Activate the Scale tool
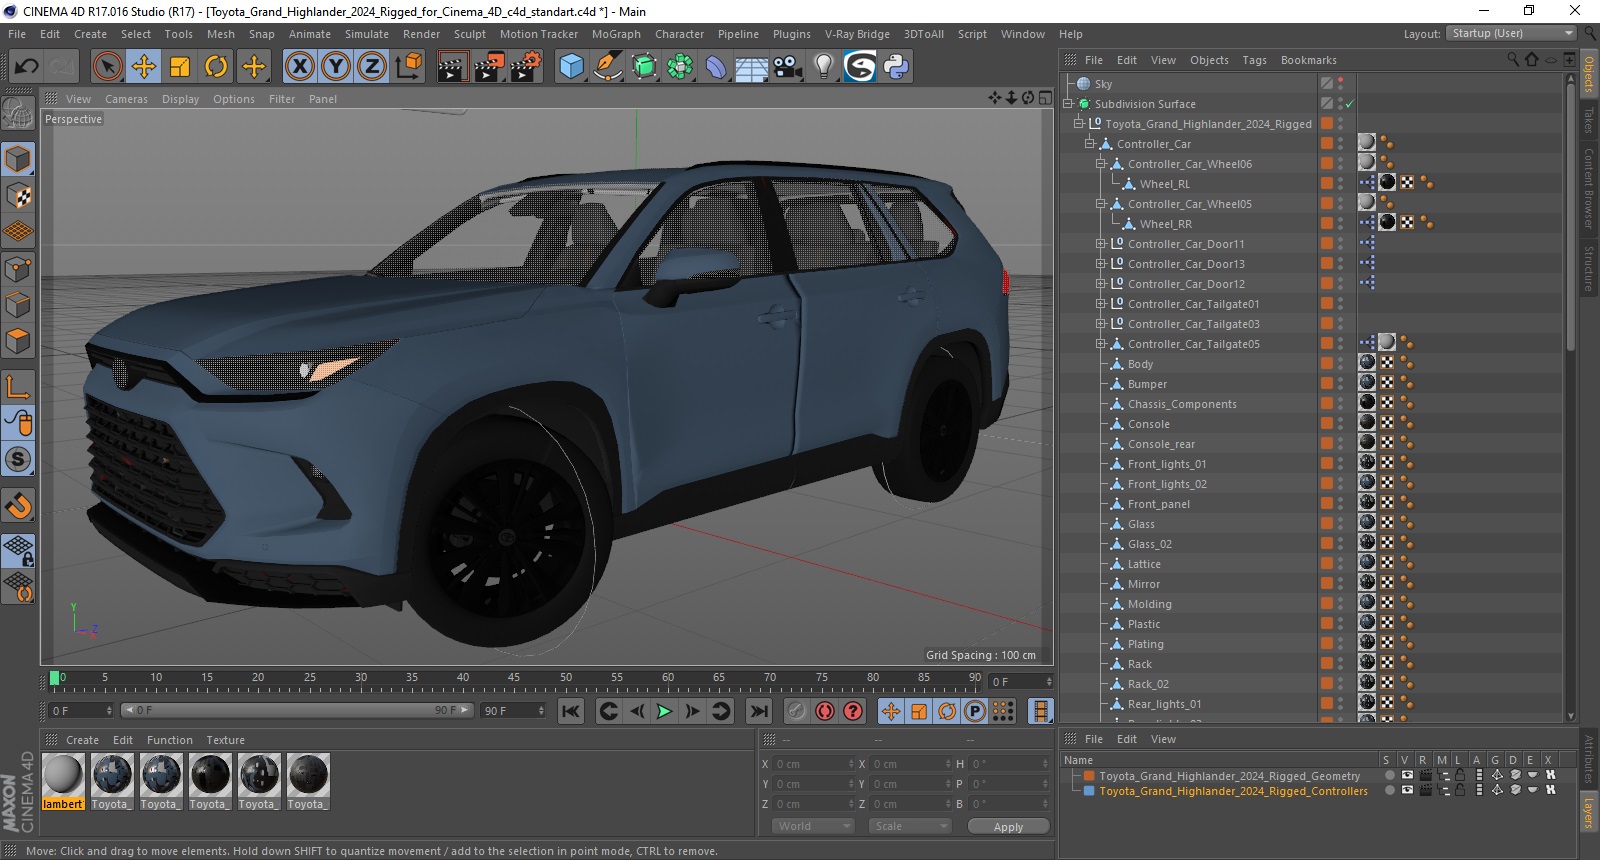The width and height of the screenshot is (1600, 860). coord(180,67)
